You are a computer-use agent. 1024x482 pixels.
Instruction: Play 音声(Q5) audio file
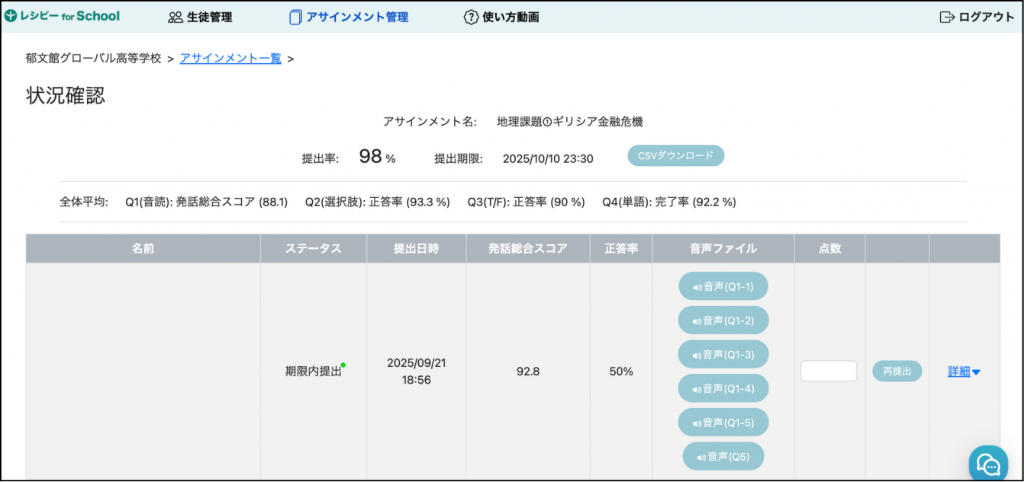(723, 456)
